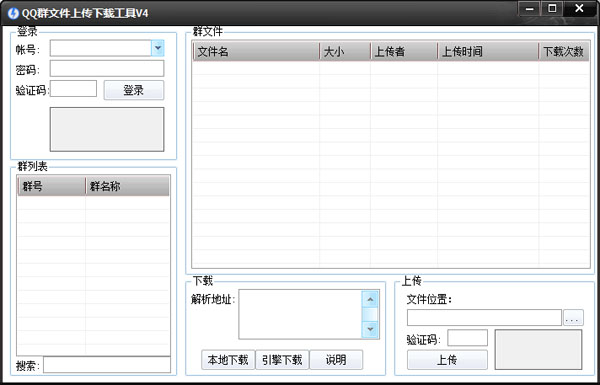Focus the 帐号 account combo box field
The height and width of the screenshot is (385, 600).
[x=107, y=48]
